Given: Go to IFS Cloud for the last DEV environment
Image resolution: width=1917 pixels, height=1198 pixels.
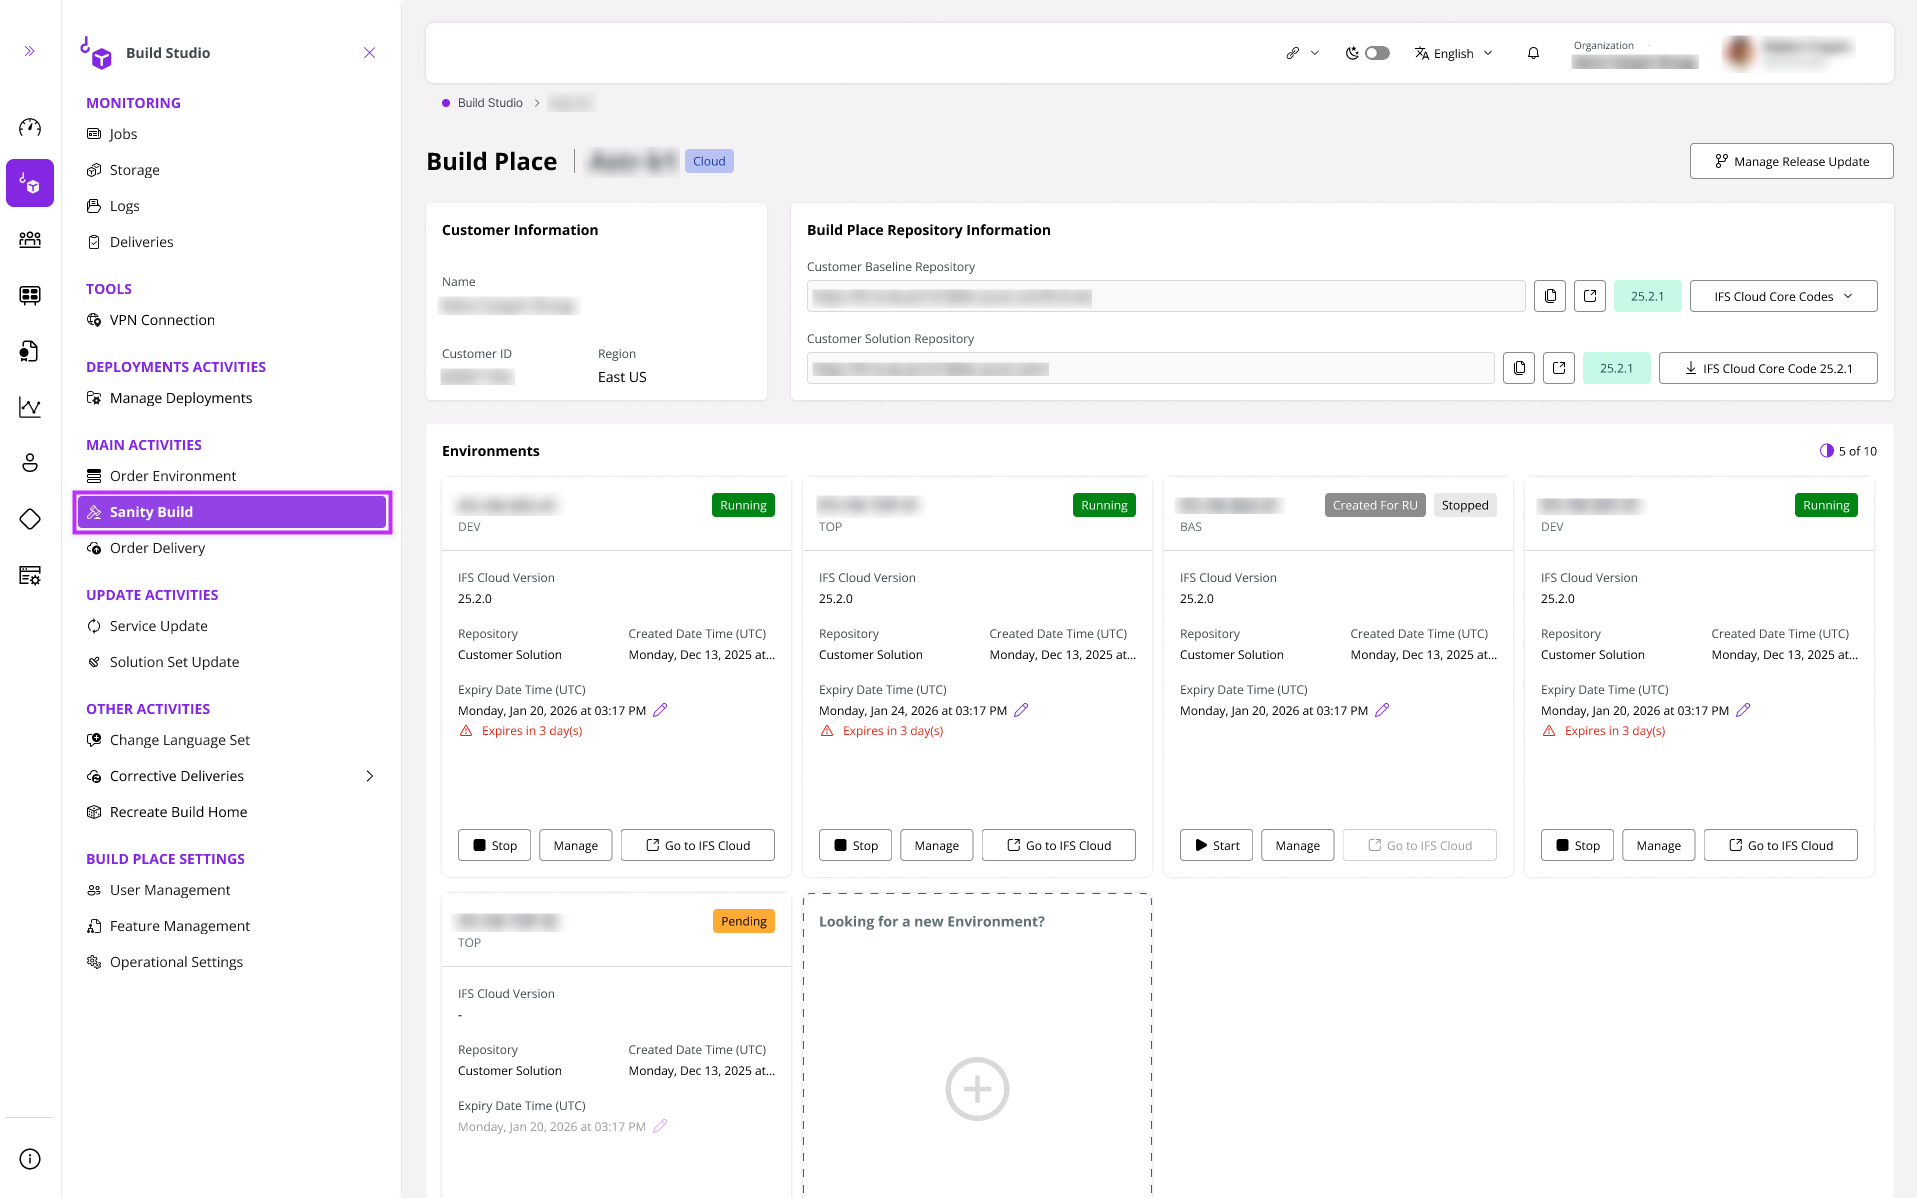Looking at the screenshot, I should (x=1780, y=845).
